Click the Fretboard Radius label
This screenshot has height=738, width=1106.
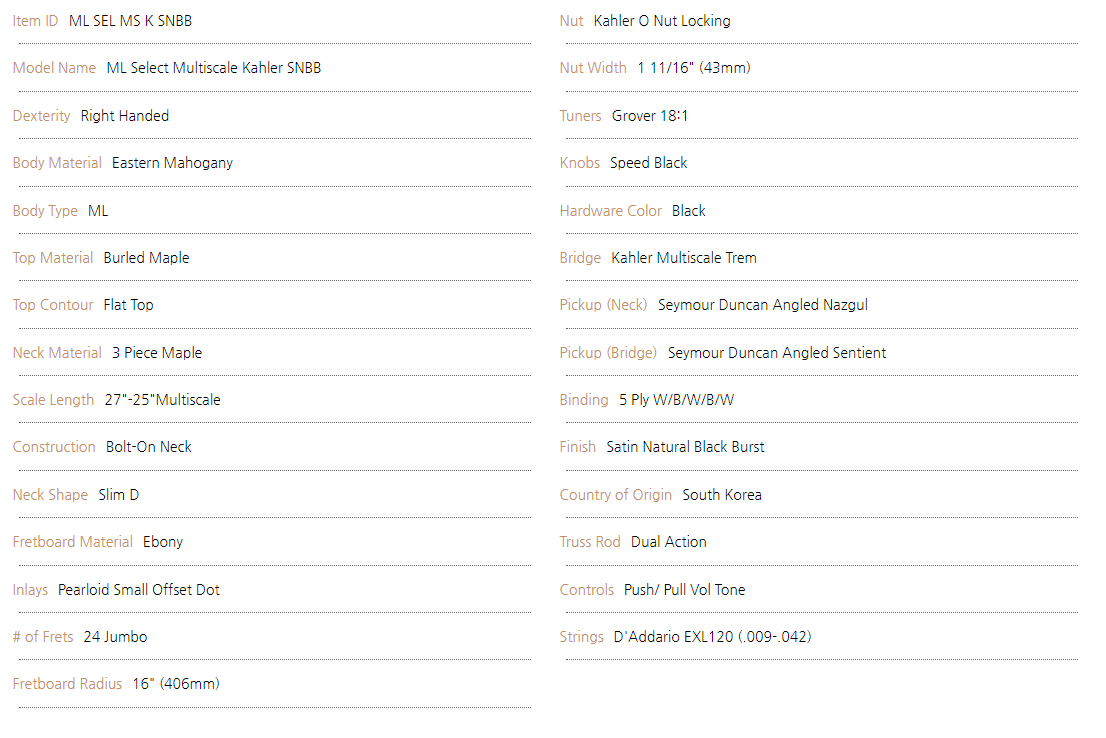point(67,684)
